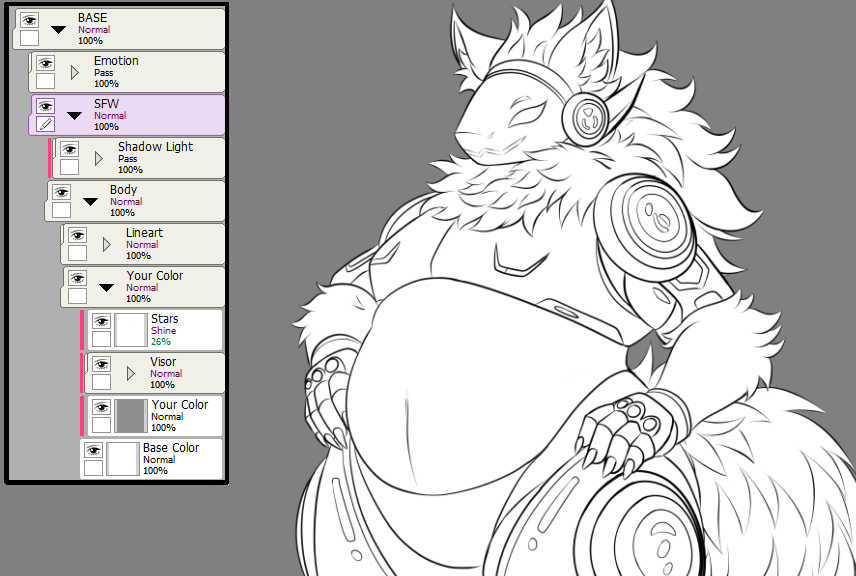The height and width of the screenshot is (576, 856).
Task: Hide the Shadow Light folder
Action: (x=69, y=150)
